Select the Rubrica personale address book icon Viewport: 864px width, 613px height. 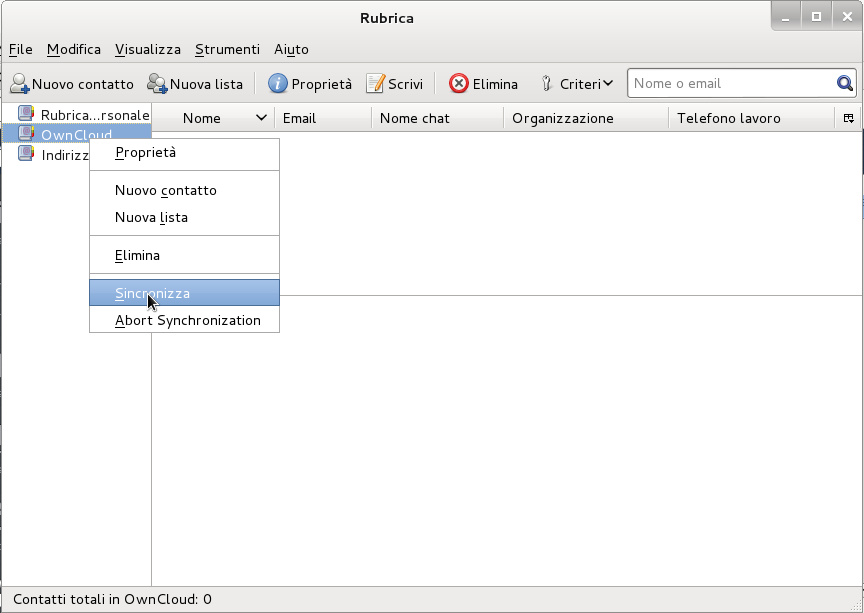26,115
